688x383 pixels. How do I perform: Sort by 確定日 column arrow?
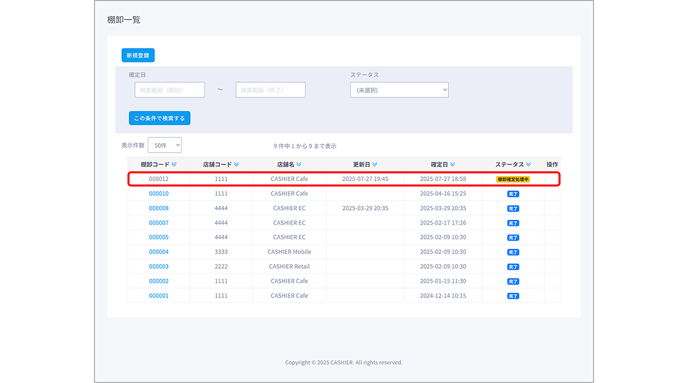click(452, 165)
